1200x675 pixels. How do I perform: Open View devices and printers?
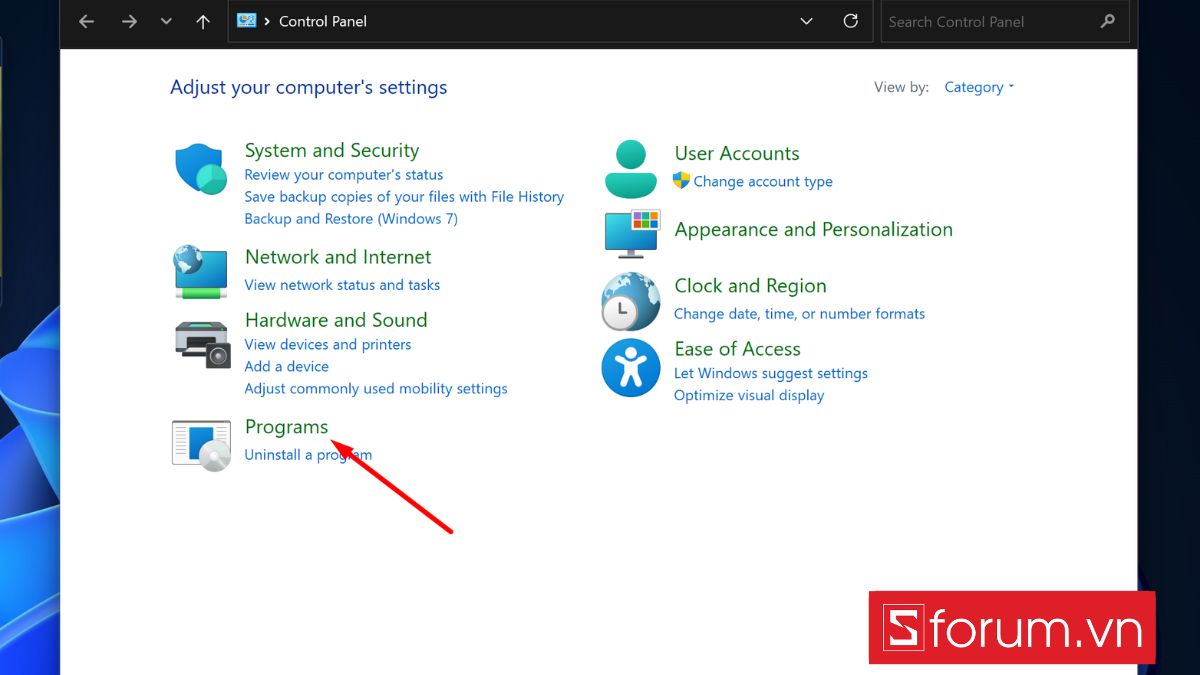tap(328, 345)
